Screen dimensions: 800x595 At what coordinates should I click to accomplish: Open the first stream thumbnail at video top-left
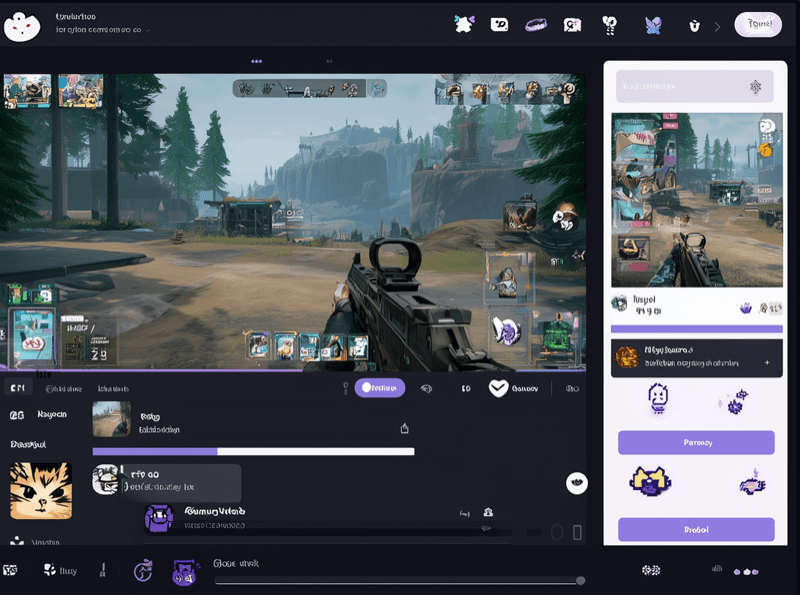tap(28, 91)
